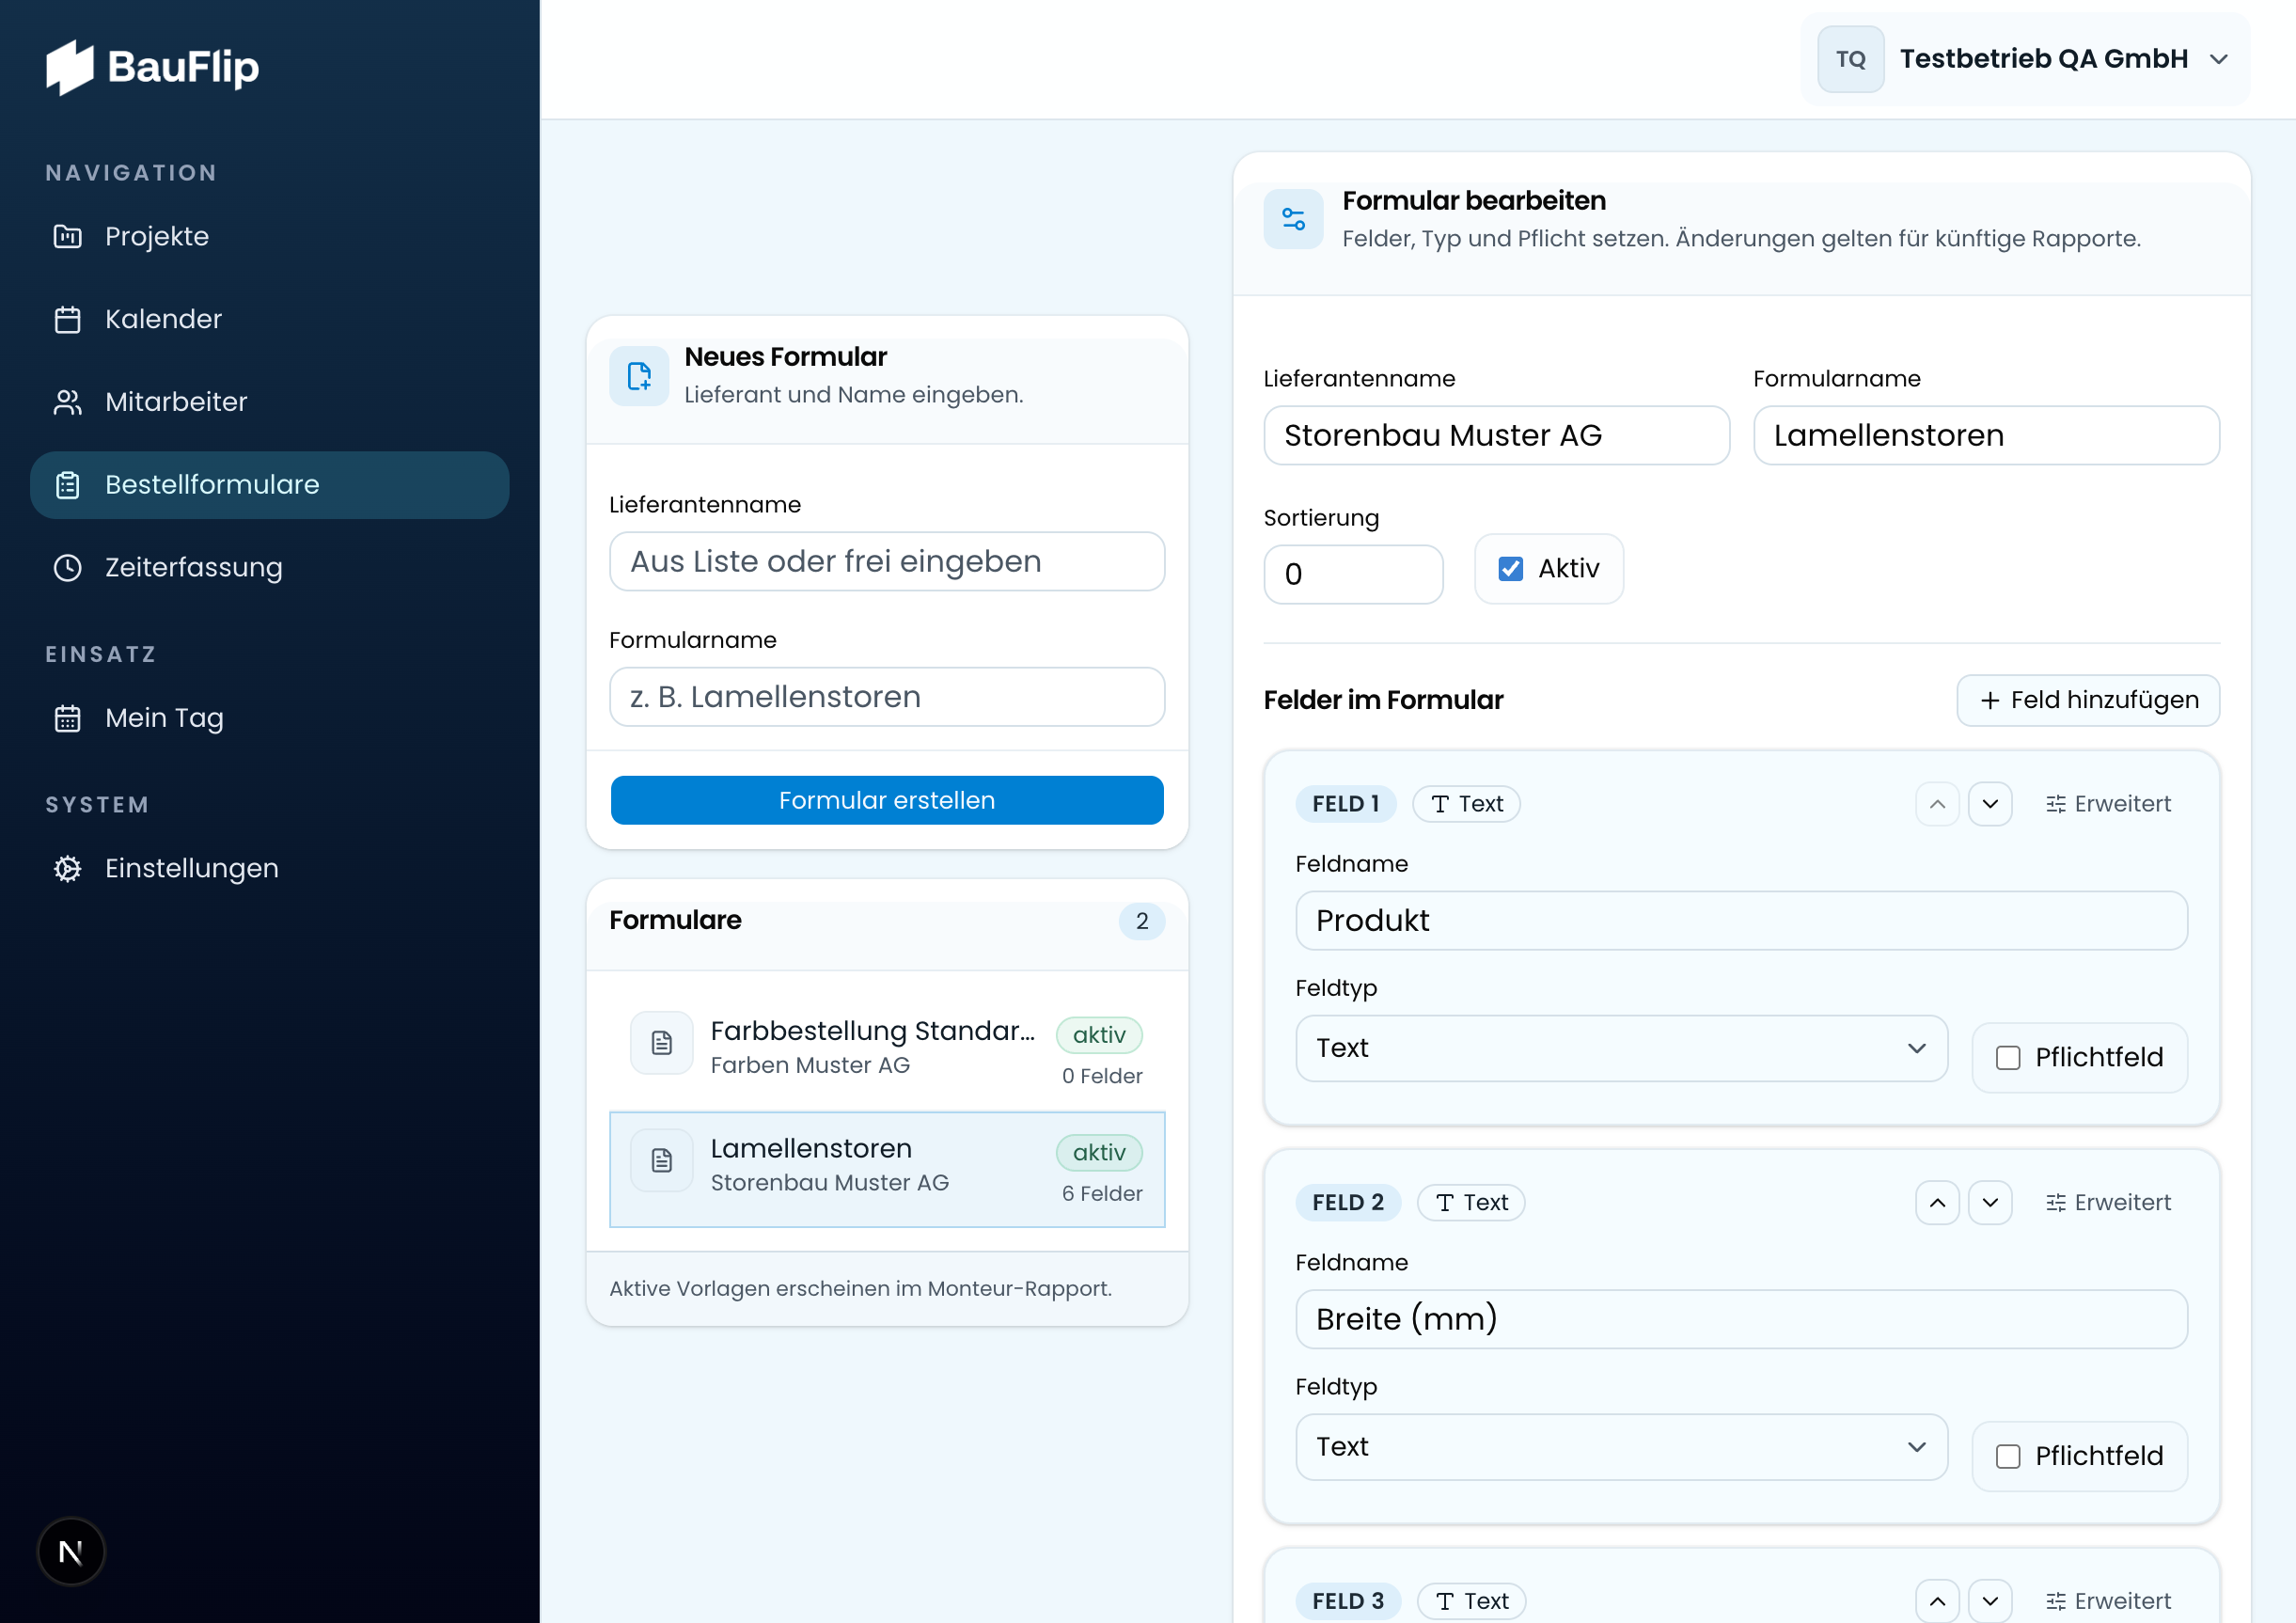Select the Farbbestellung Standard form

[887, 1051]
